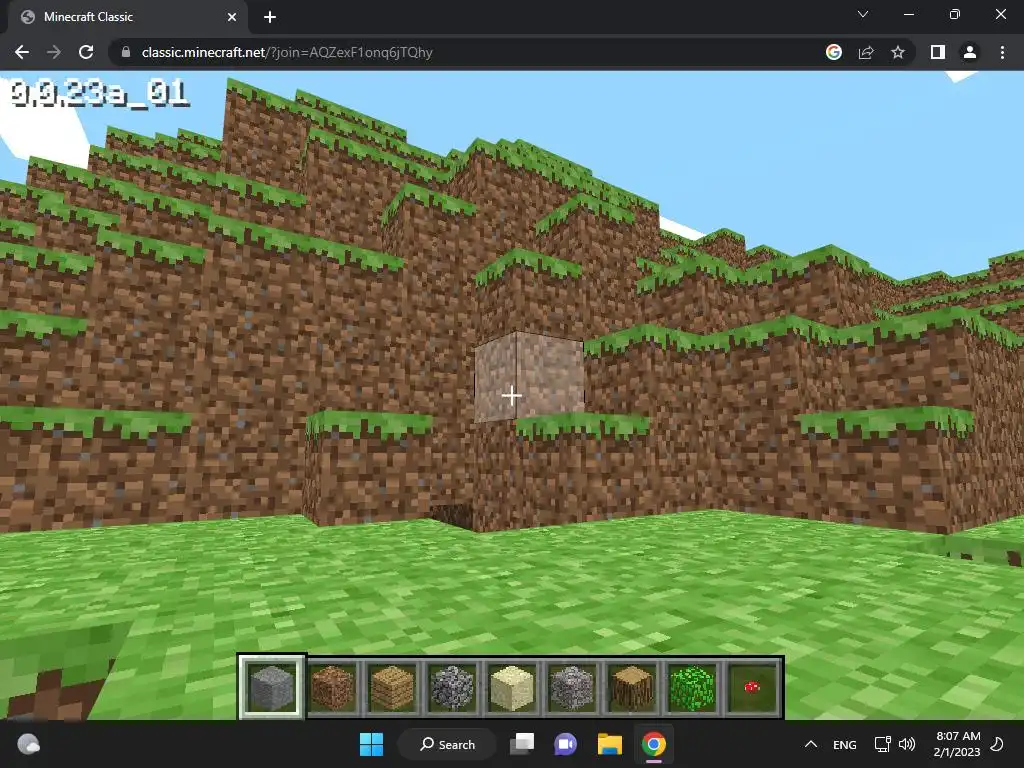Go back to the previous page
This screenshot has height=768, width=1024.
click(x=22, y=52)
